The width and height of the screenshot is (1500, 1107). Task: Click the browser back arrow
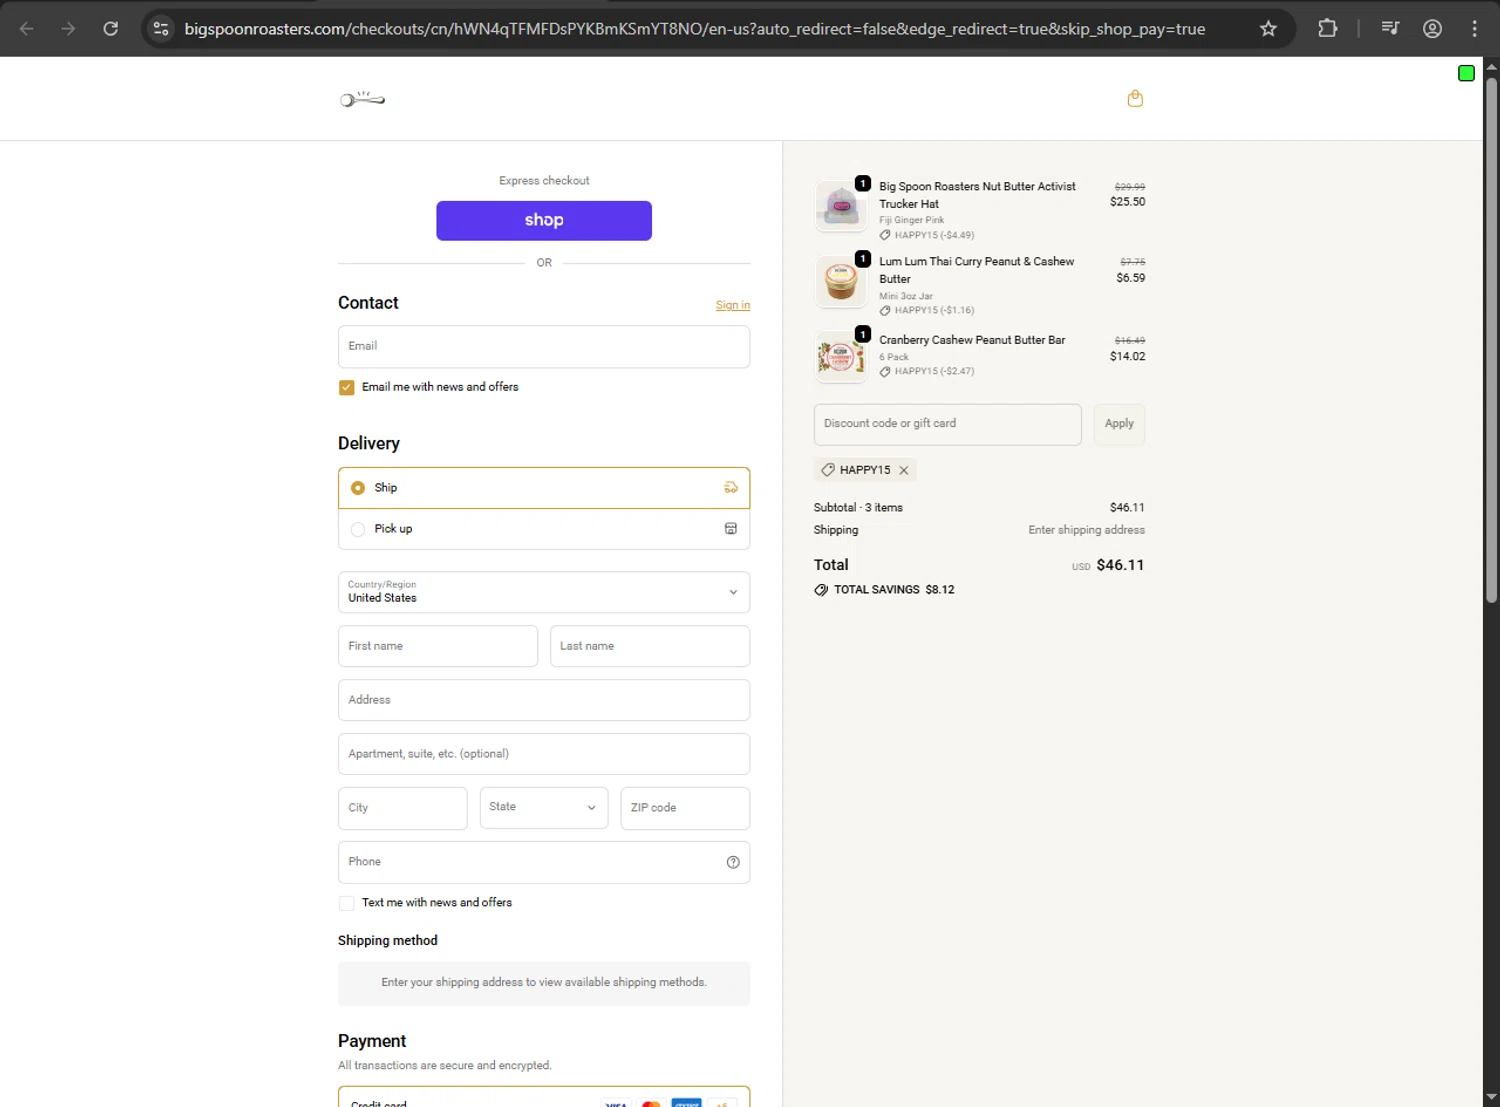[27, 29]
